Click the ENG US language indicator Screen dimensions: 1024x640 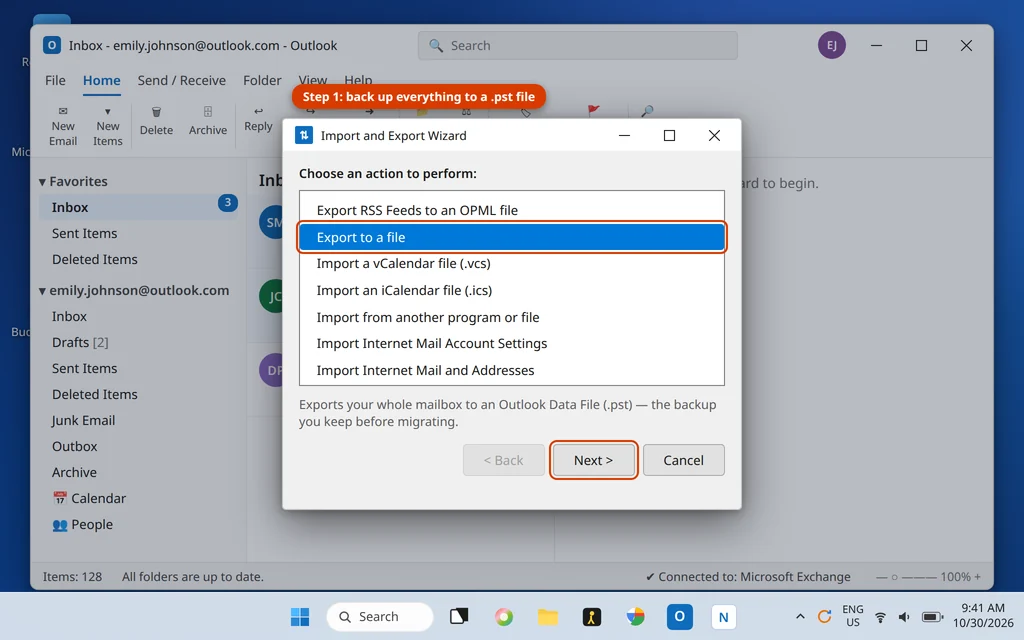point(852,616)
